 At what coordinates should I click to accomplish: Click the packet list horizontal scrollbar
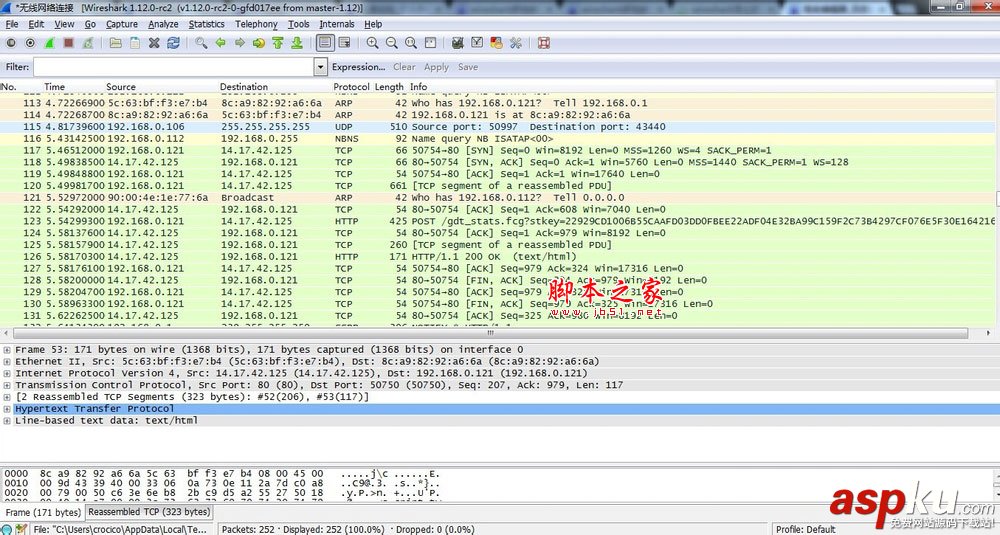tap(490, 333)
